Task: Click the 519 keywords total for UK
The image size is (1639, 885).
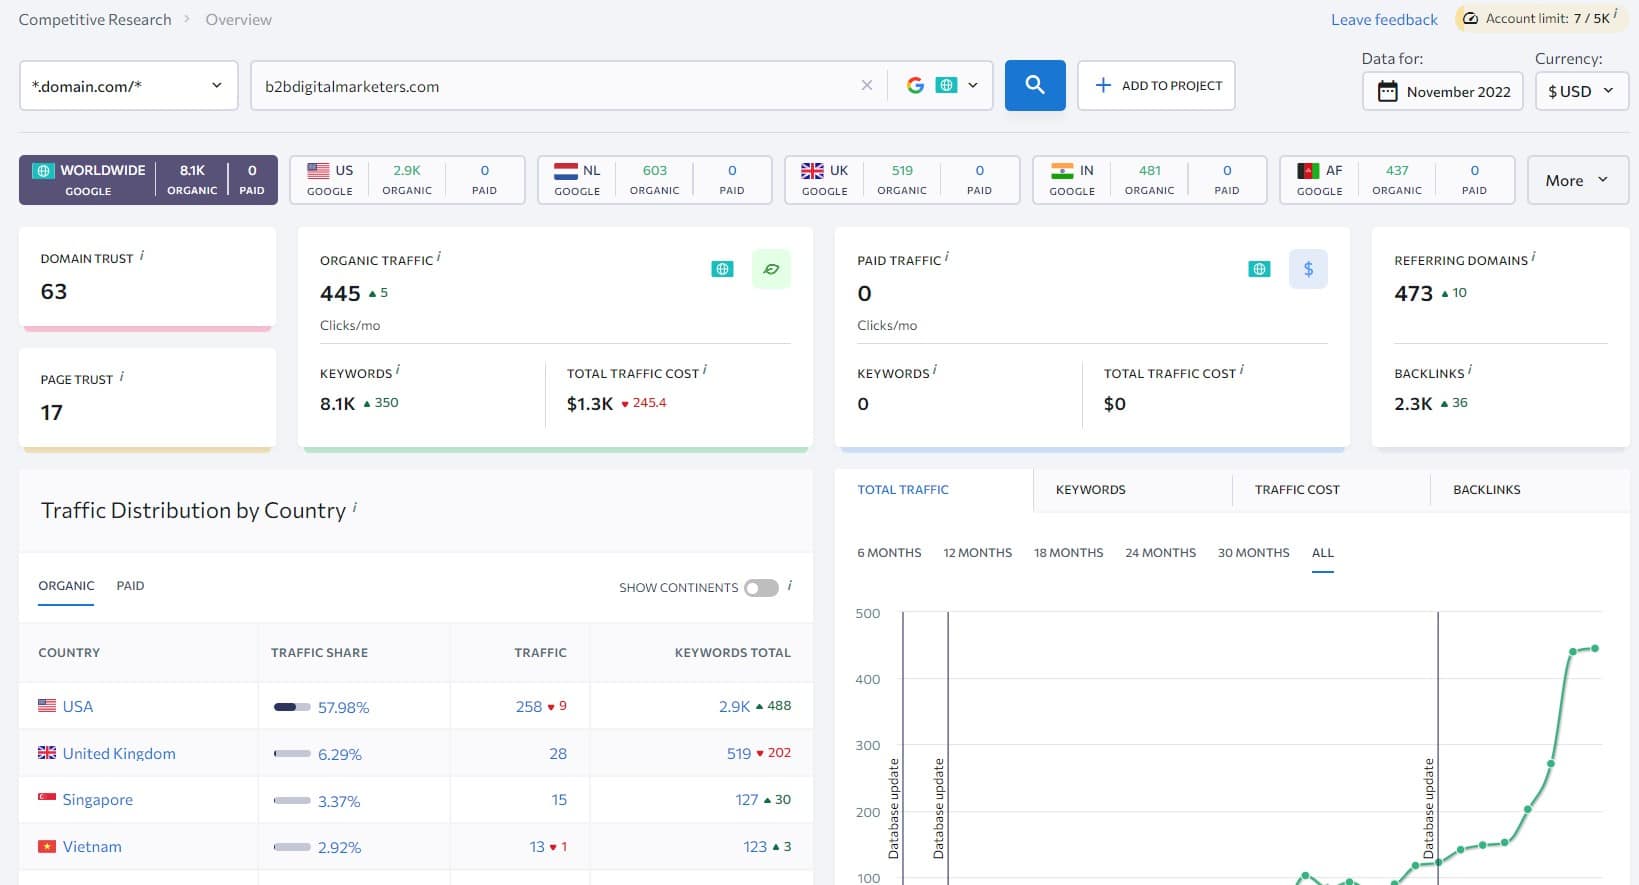Action: click(739, 754)
